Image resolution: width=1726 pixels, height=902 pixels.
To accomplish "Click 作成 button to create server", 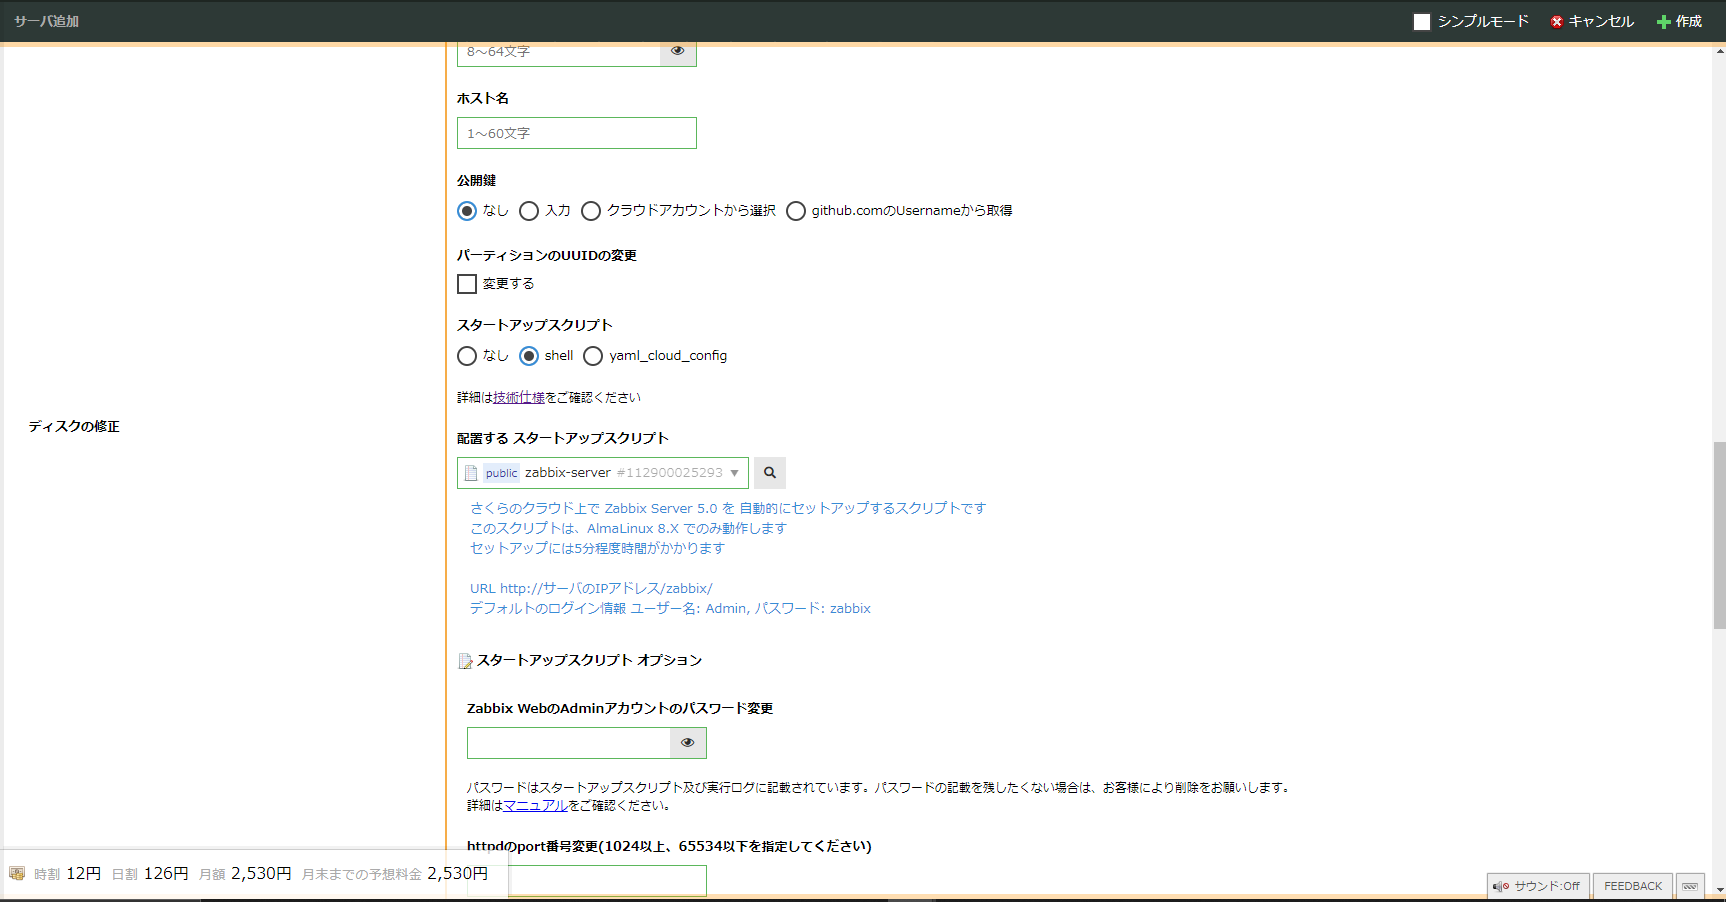I will click(1680, 22).
